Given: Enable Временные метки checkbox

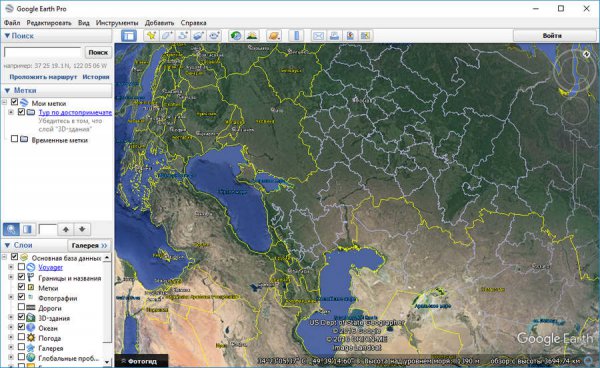Looking at the screenshot, I should pos(15,138).
